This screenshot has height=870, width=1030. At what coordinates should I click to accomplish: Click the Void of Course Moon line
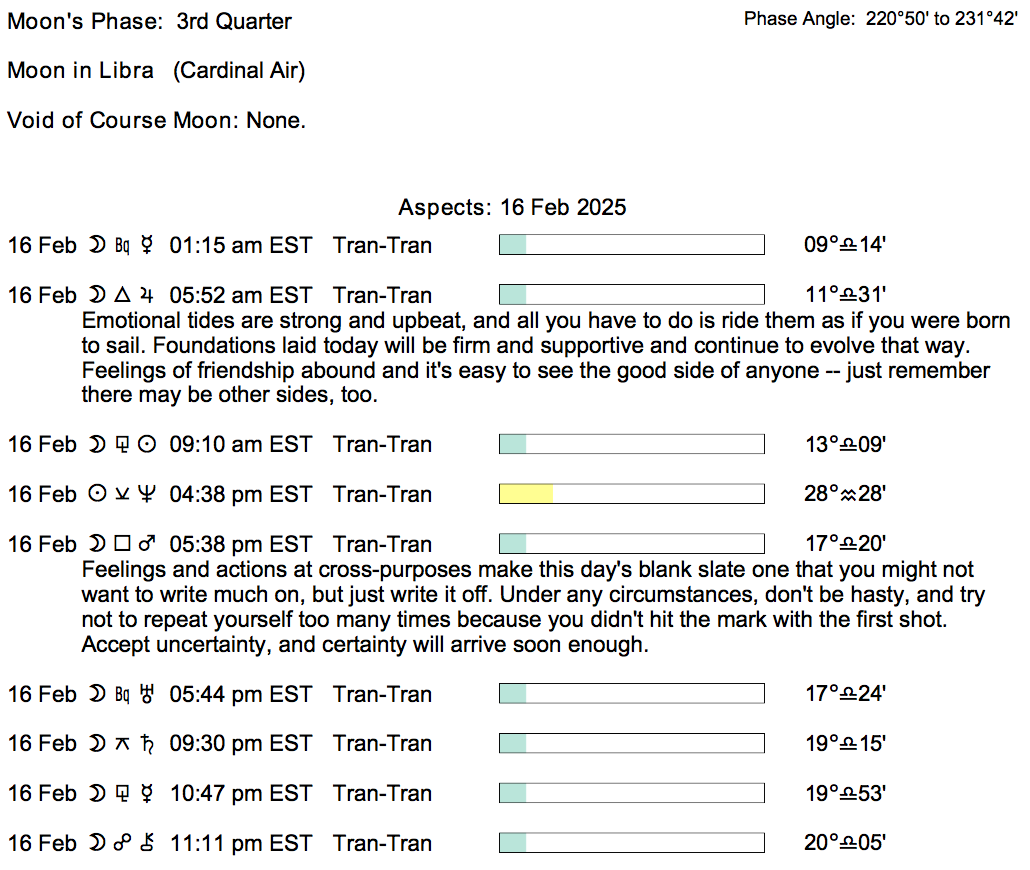point(156,120)
